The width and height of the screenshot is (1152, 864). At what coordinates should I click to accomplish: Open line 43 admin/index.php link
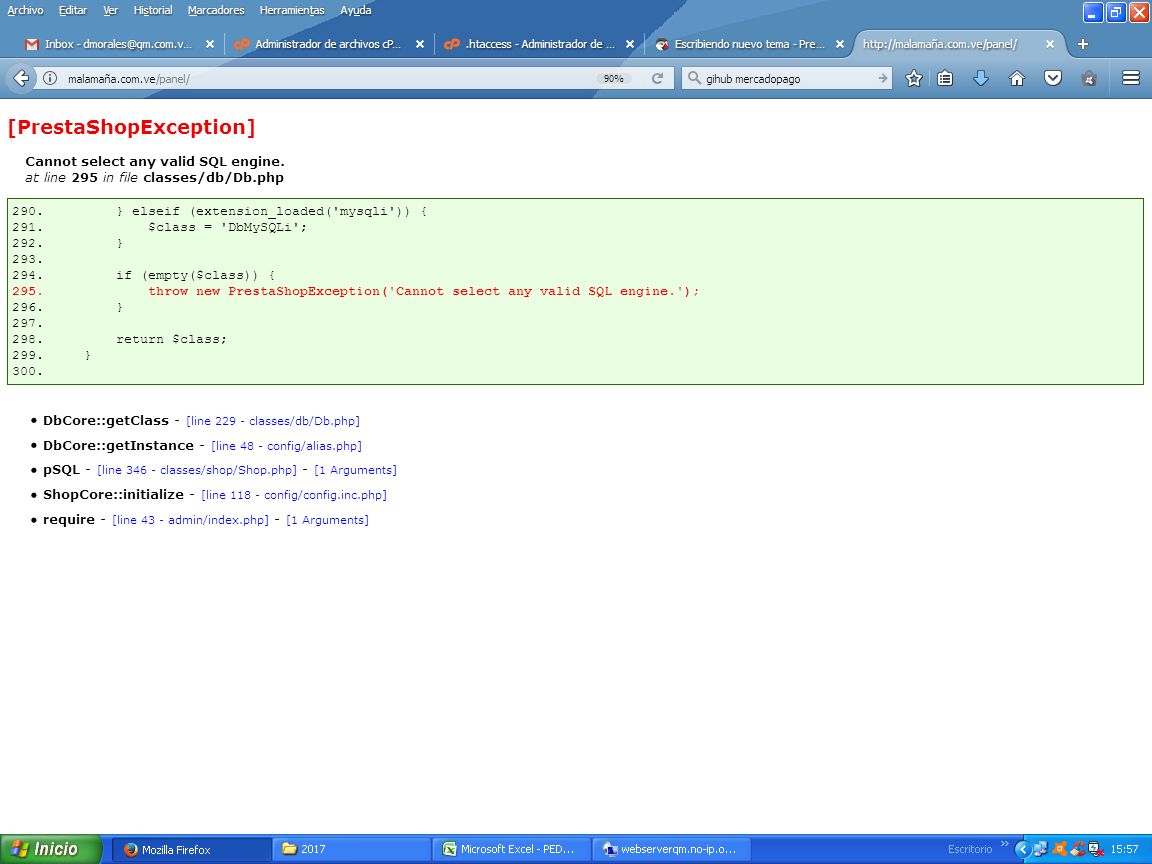(190, 520)
